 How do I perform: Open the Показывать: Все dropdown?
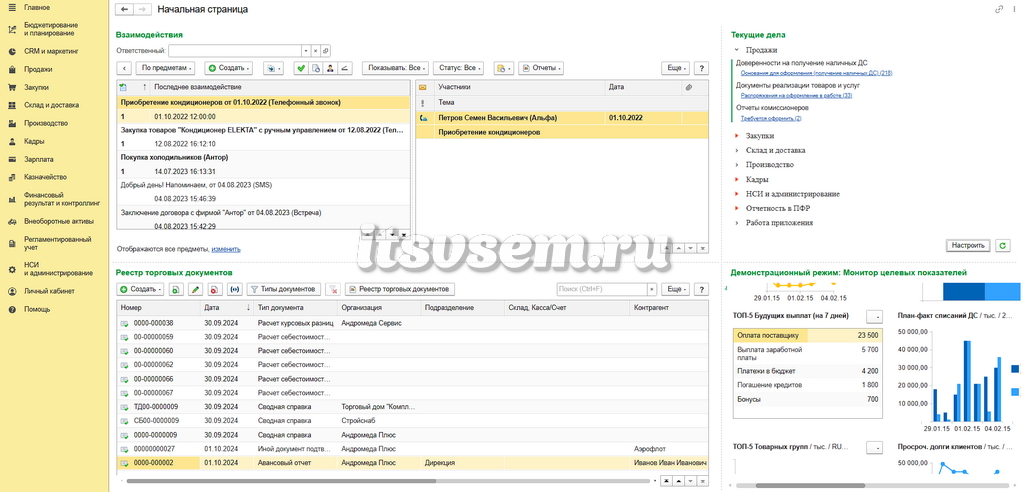[x=396, y=68]
